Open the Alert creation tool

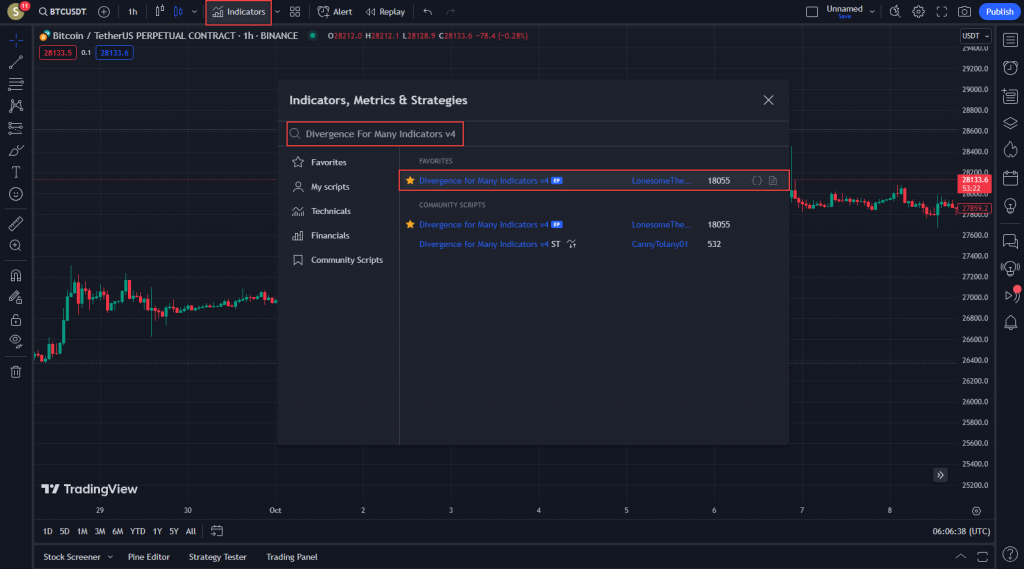coord(335,12)
